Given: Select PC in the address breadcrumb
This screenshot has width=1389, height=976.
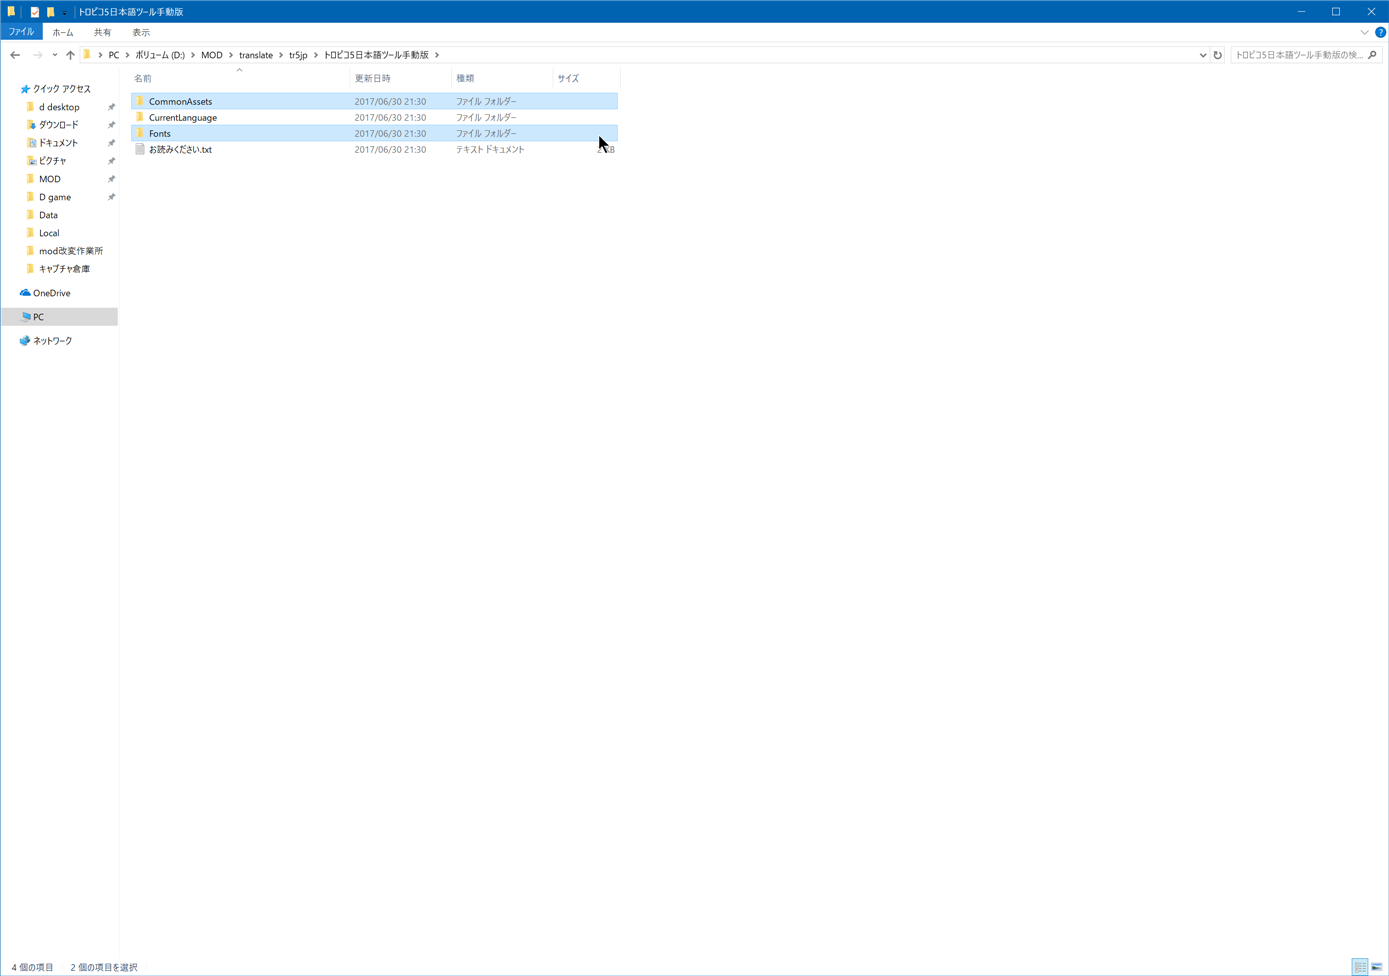Looking at the screenshot, I should tap(114, 55).
